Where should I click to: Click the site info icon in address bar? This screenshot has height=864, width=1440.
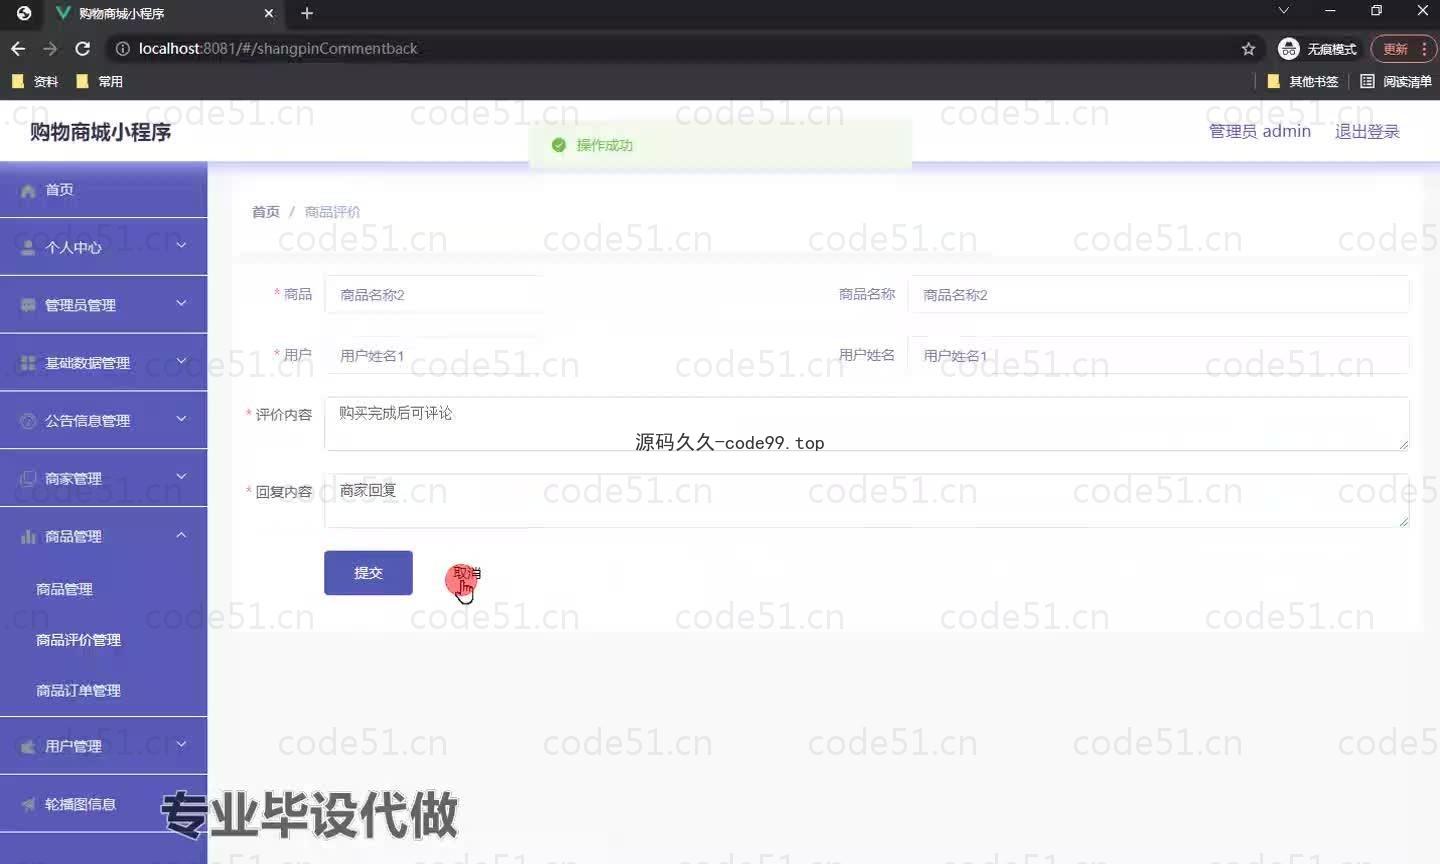coord(122,48)
